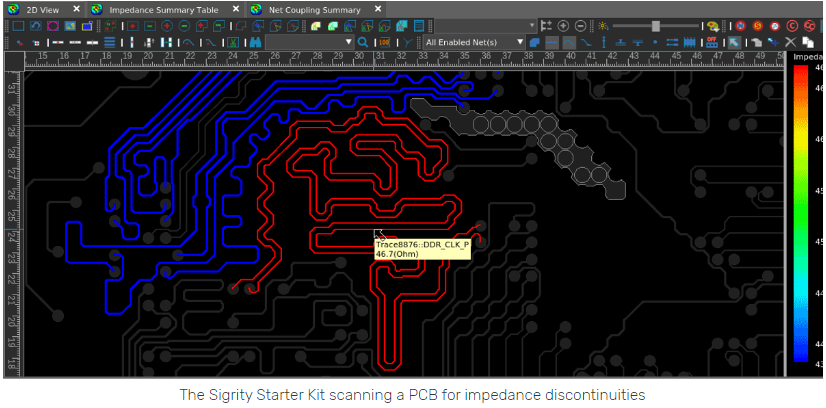The image size is (826, 408).
Task: Toggle the horizontal layers stack icon
Action: pyautogui.click(x=110, y=43)
